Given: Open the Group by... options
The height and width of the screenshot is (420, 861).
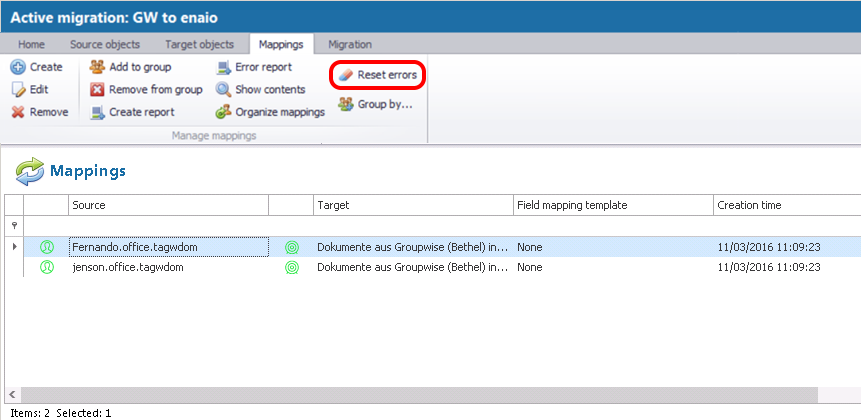Looking at the screenshot, I should pyautogui.click(x=345, y=104).
